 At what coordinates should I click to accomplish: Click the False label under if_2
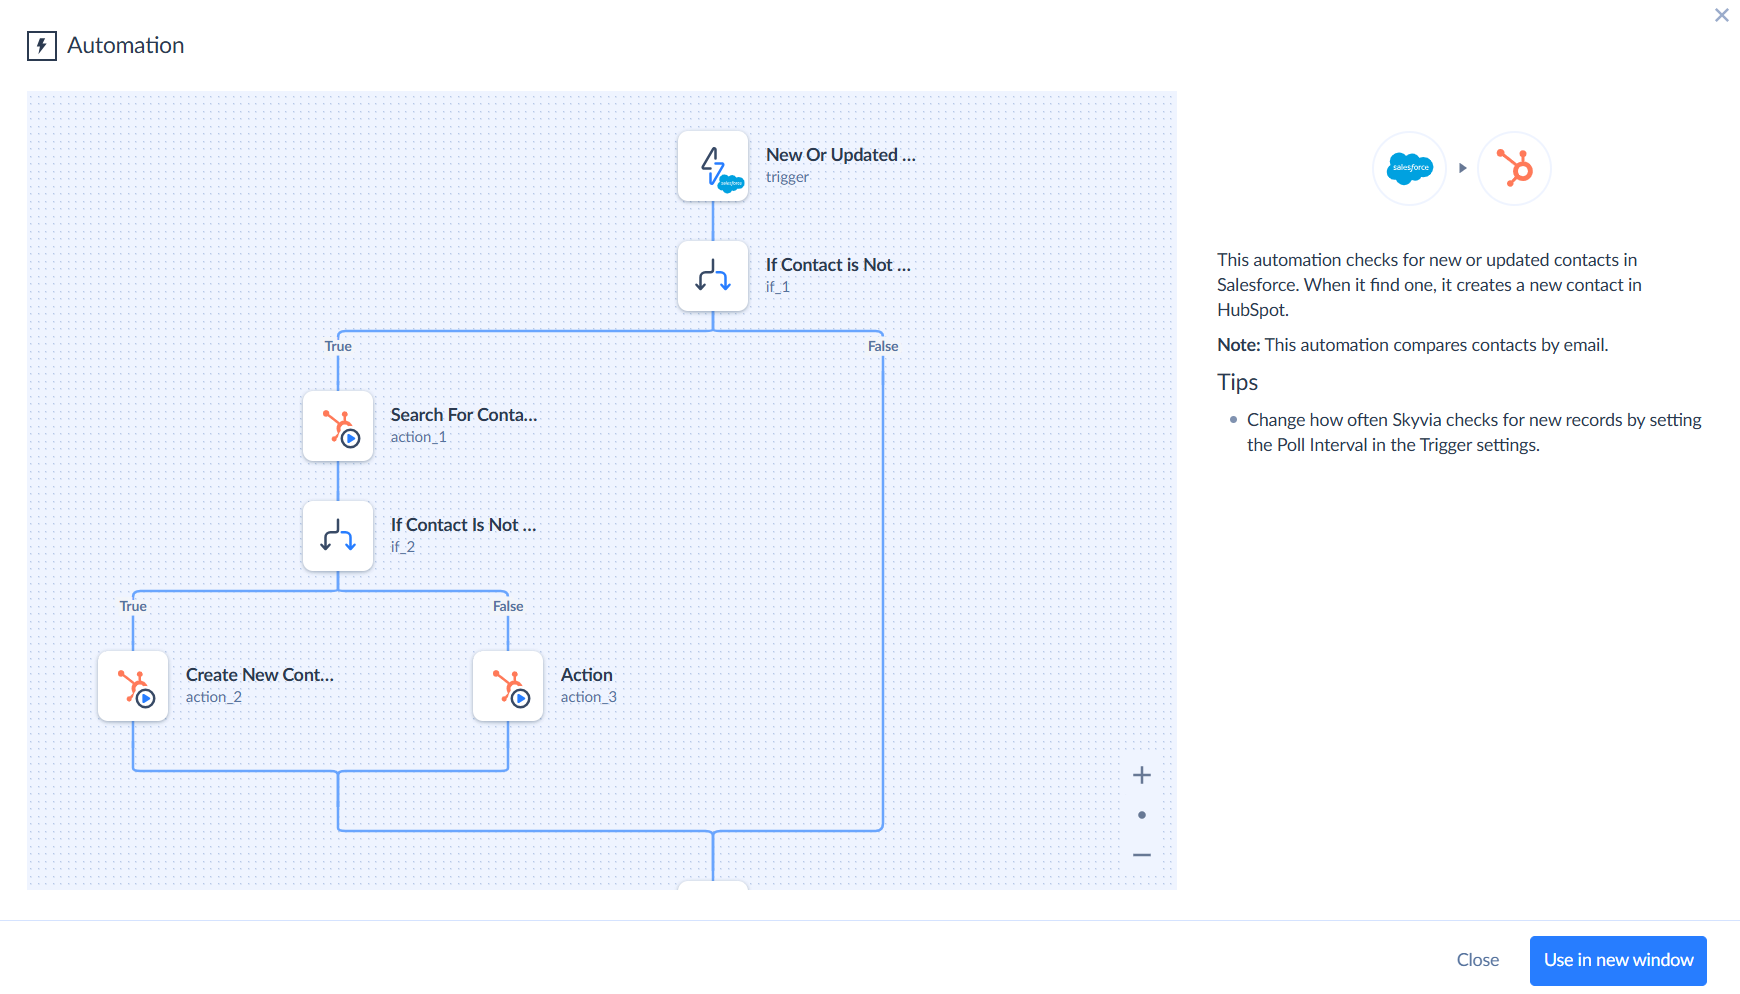point(508,606)
